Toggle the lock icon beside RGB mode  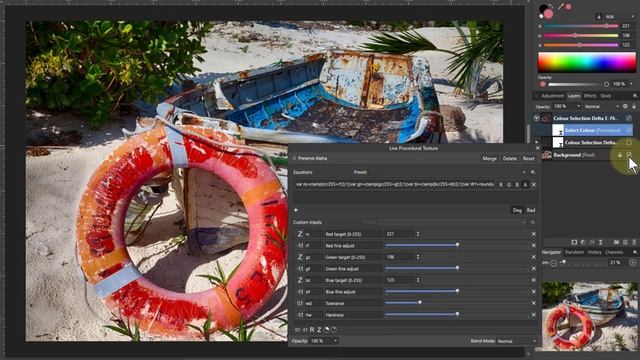click(x=598, y=17)
